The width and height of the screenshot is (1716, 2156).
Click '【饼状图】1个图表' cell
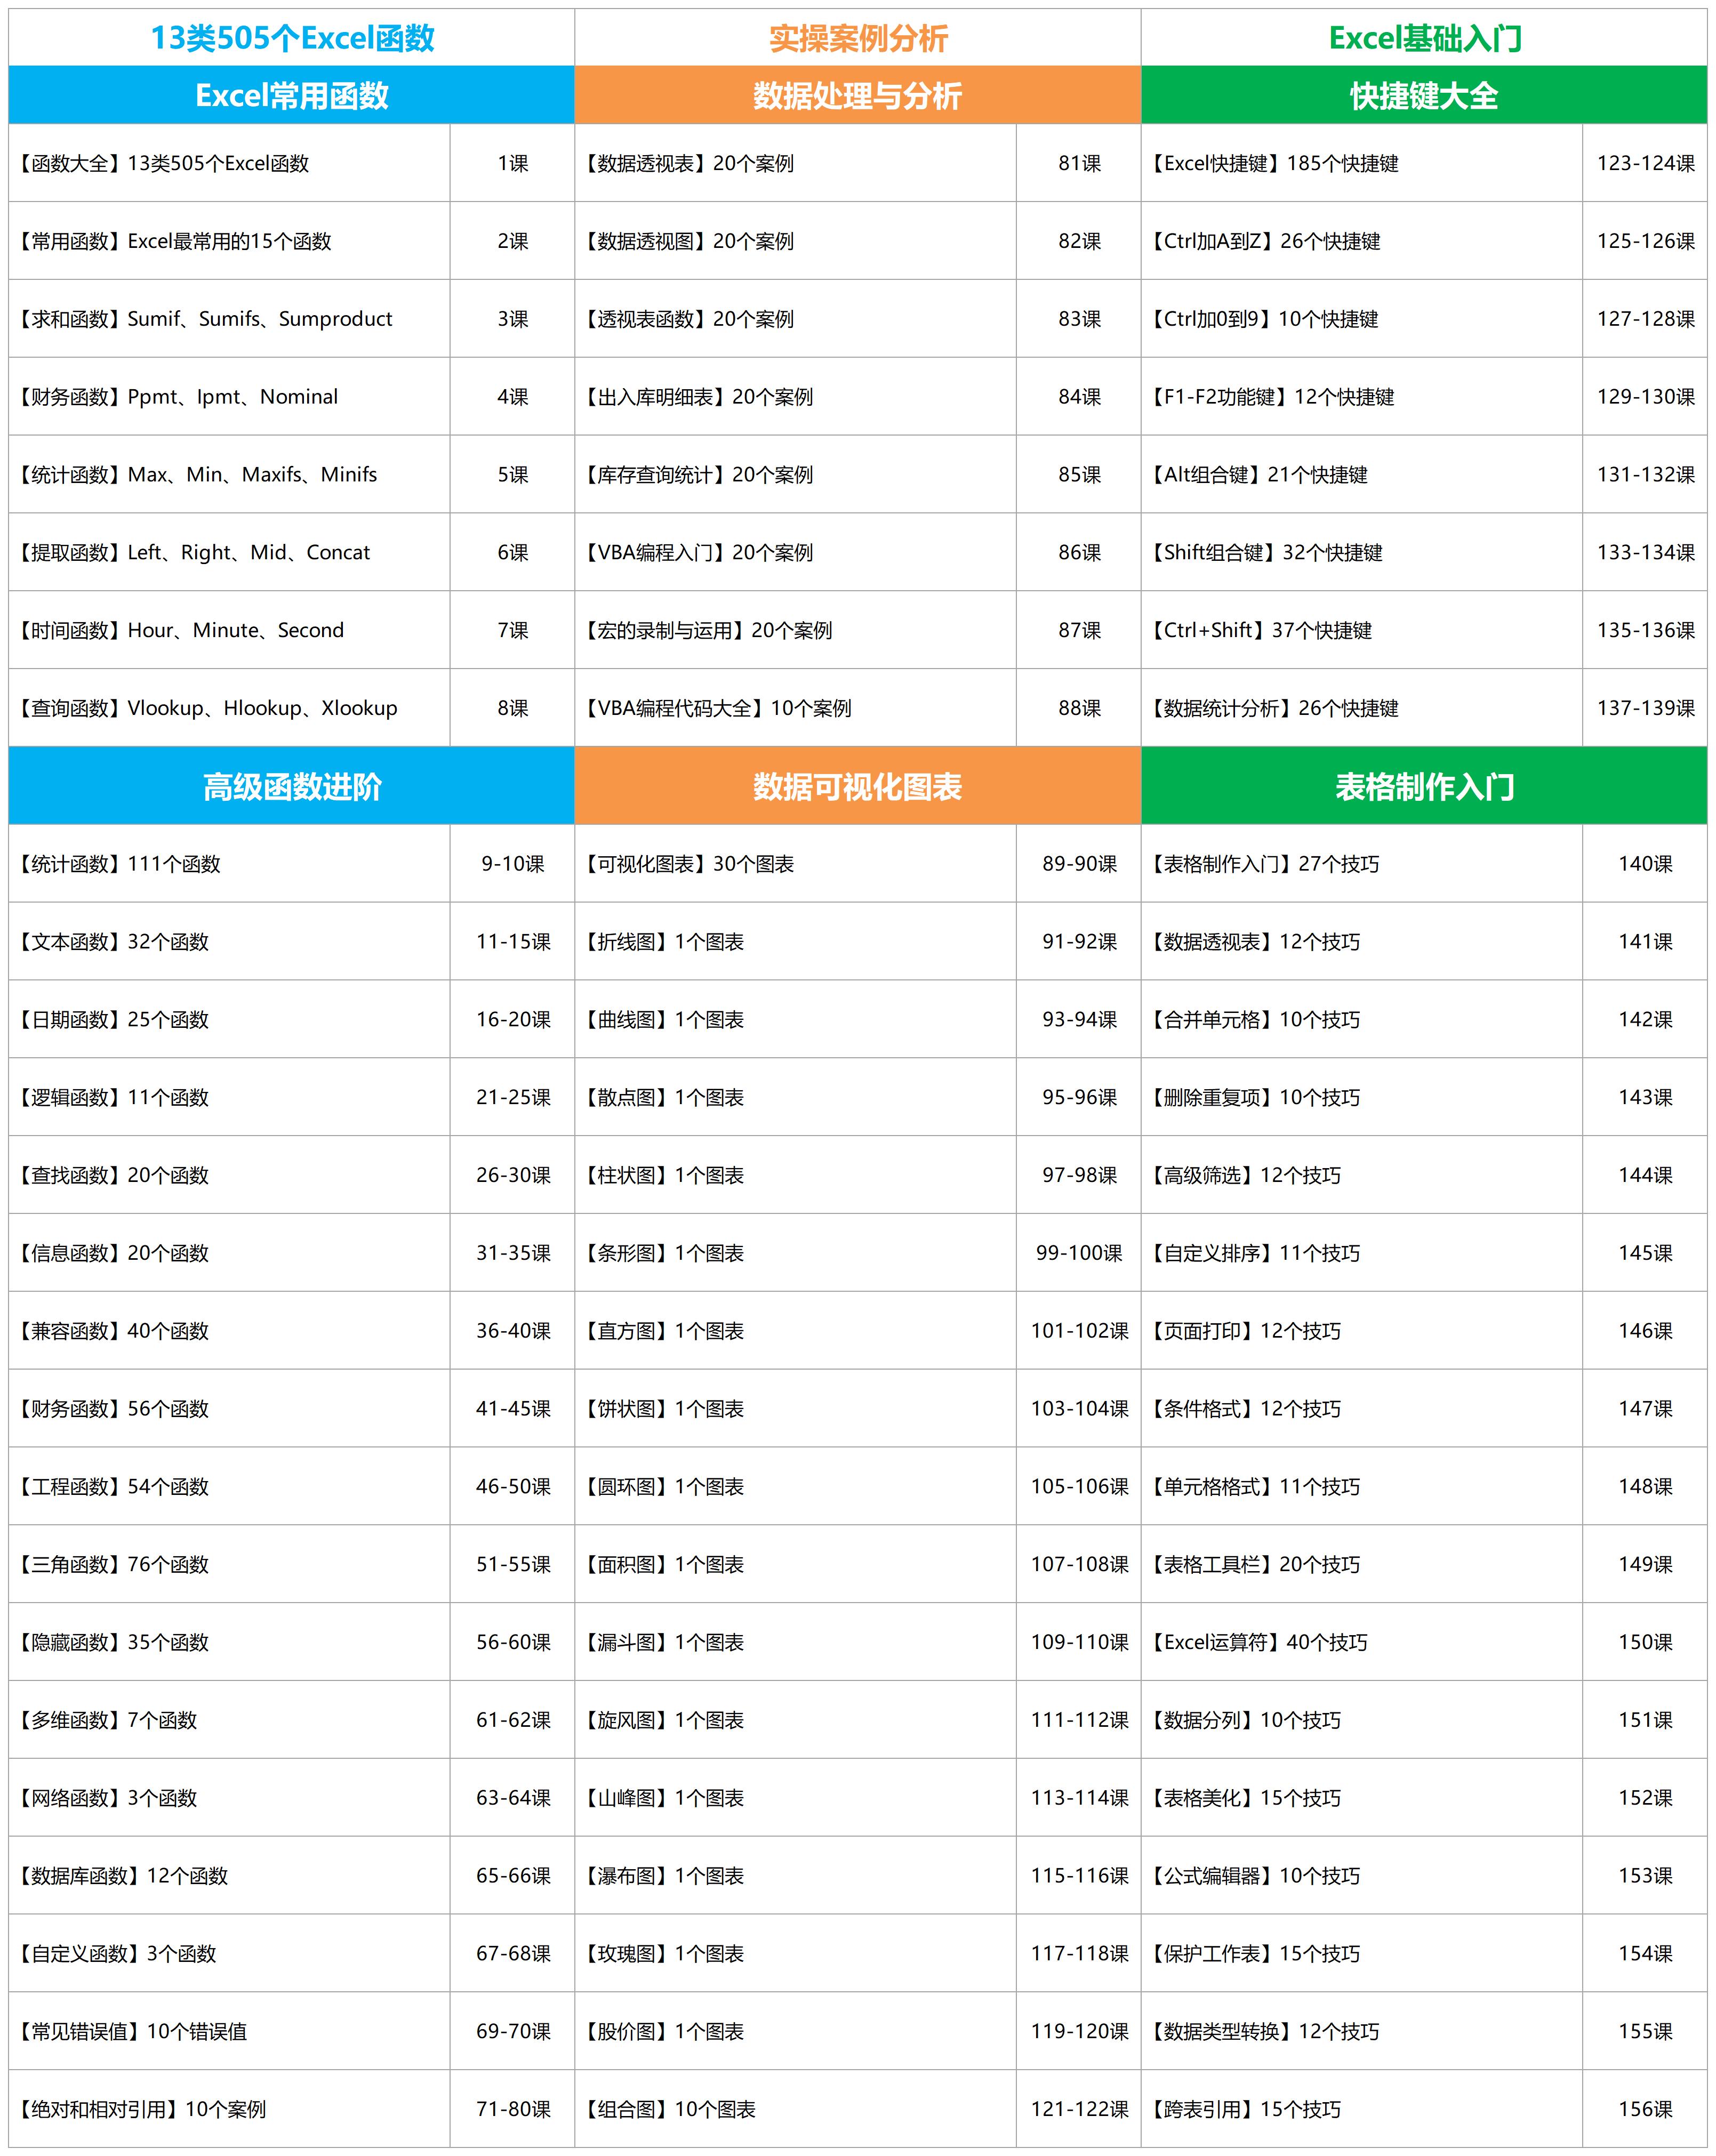click(796, 1409)
